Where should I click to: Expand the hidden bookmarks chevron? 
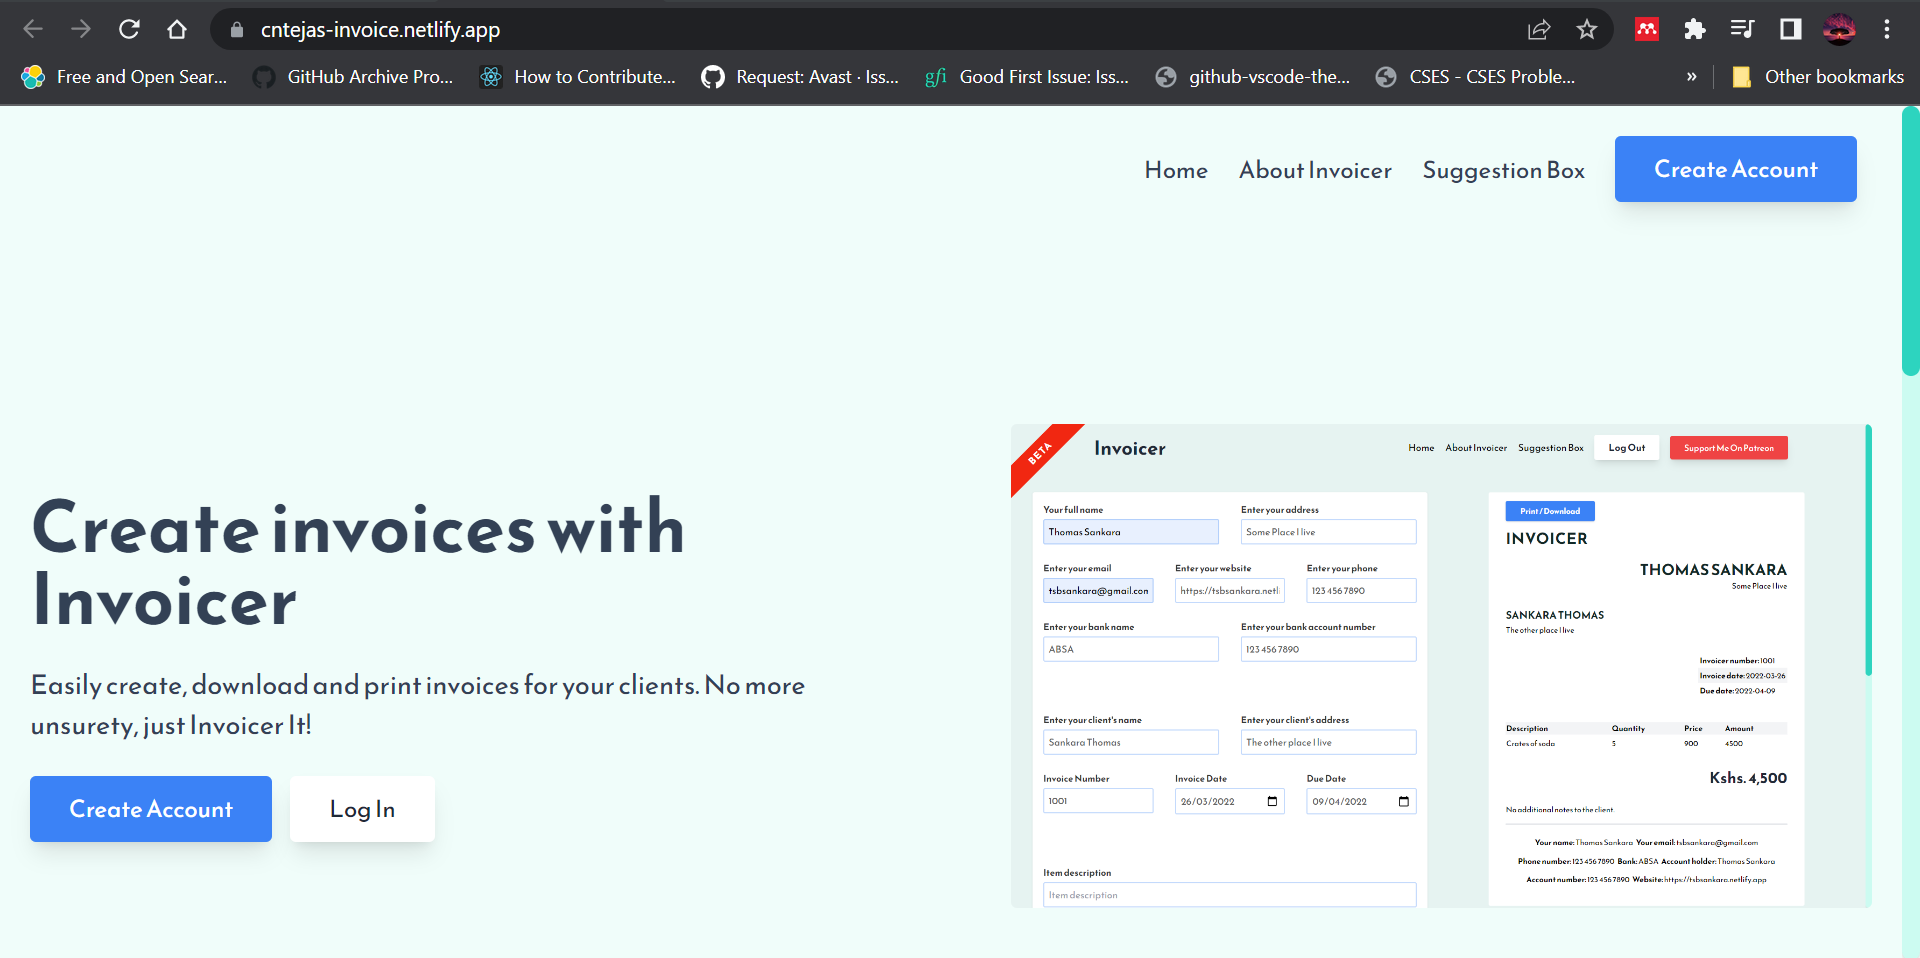tap(1692, 76)
